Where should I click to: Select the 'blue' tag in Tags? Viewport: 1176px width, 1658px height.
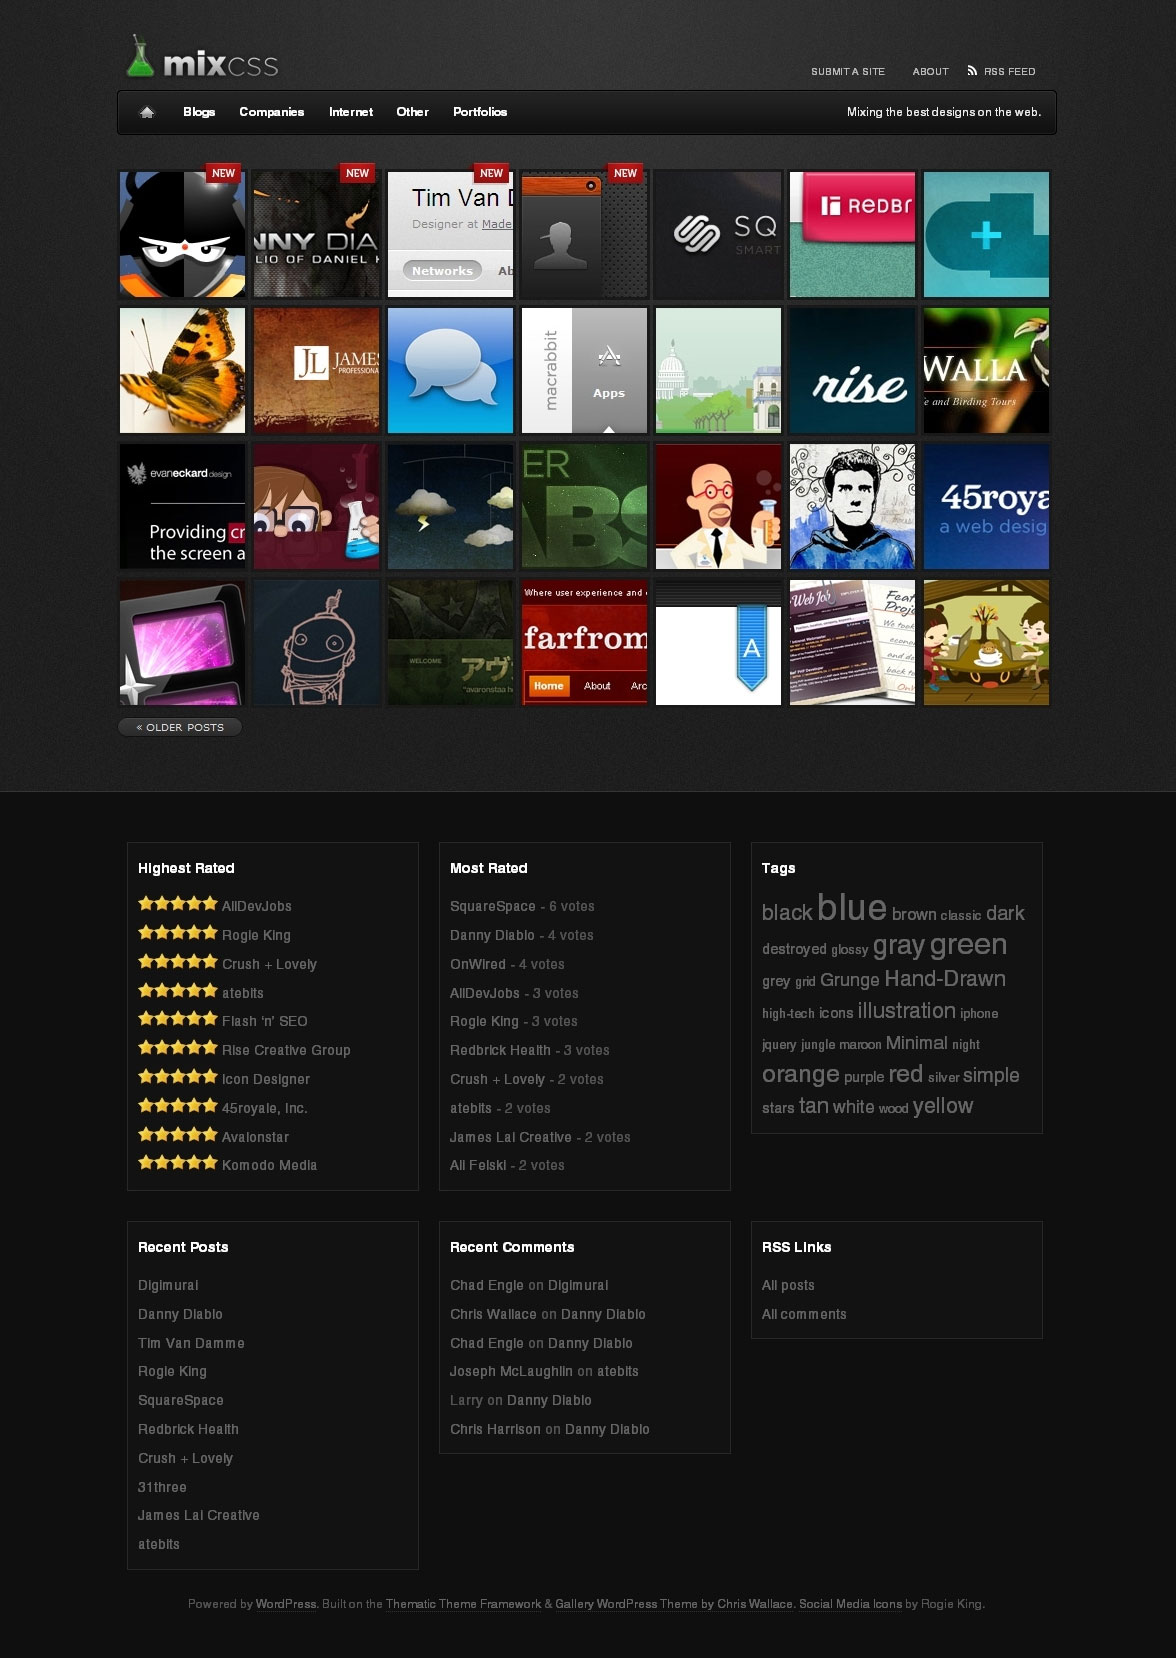click(x=851, y=907)
